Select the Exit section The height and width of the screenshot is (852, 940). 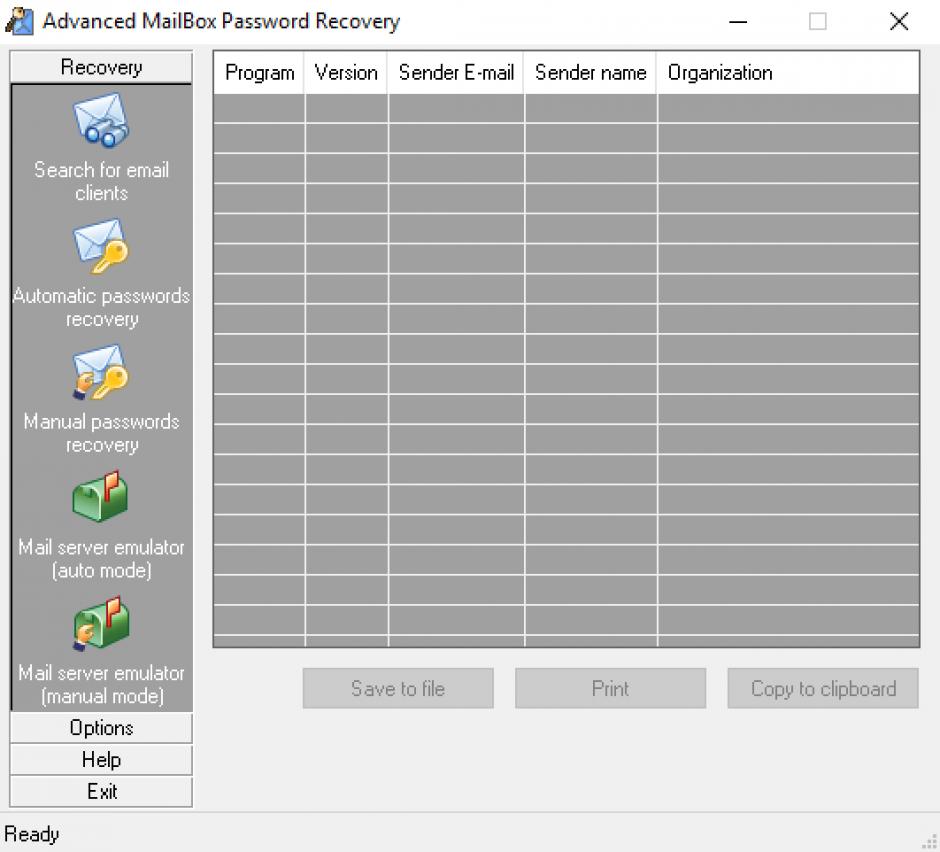(101, 791)
